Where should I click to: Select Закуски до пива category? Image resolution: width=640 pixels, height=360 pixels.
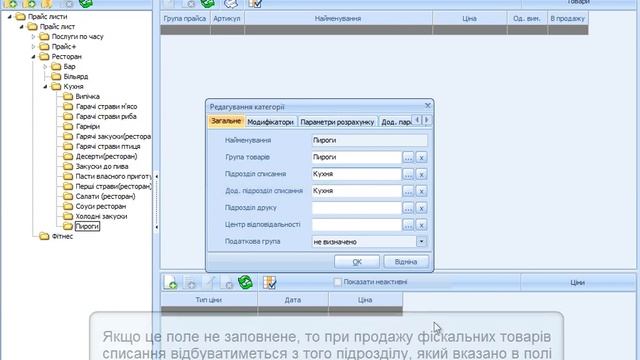(102, 167)
